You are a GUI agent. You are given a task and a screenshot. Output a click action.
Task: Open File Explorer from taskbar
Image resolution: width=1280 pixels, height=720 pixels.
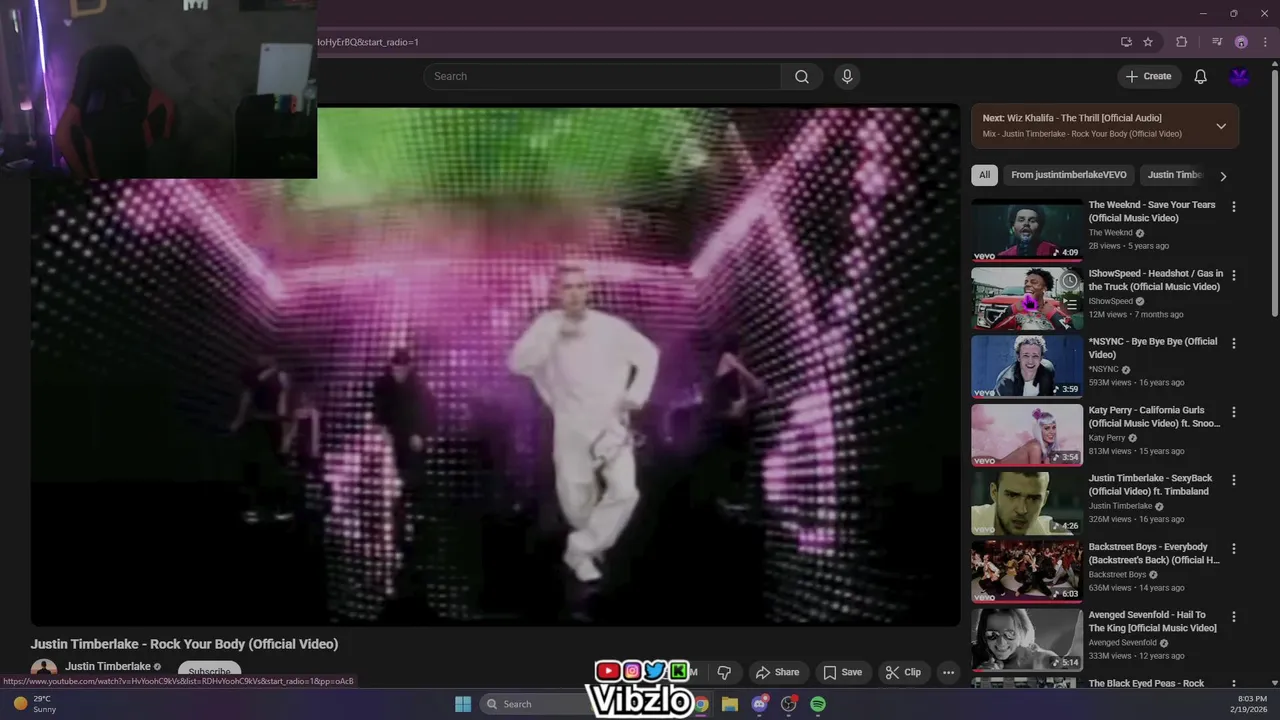click(730, 704)
